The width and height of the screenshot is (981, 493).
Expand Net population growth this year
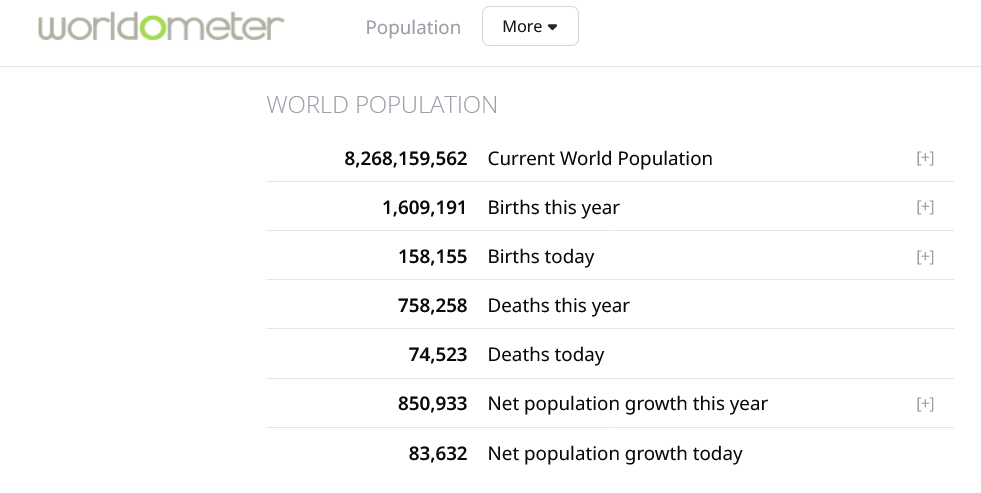925,404
